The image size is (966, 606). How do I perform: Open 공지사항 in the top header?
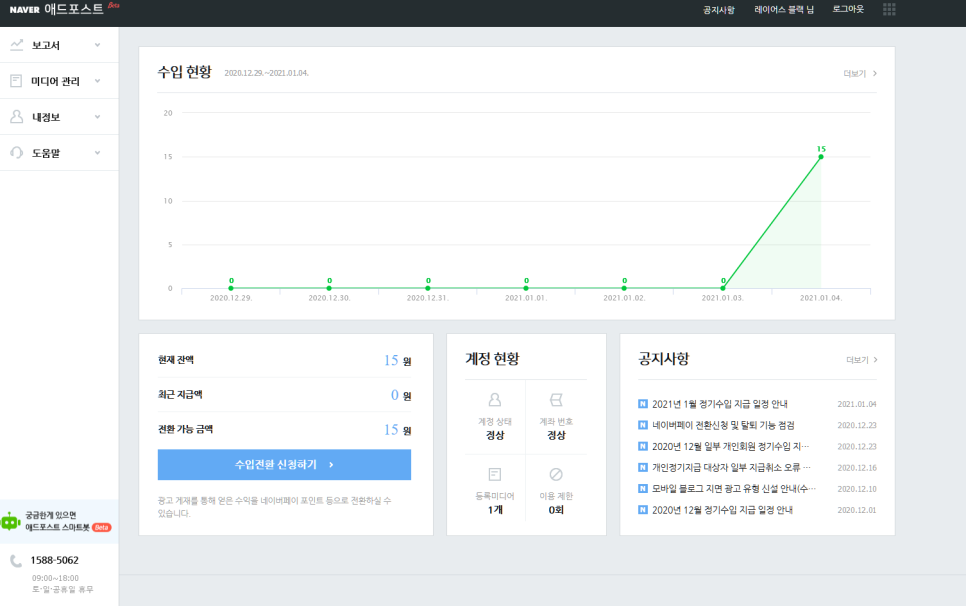[x=719, y=10]
